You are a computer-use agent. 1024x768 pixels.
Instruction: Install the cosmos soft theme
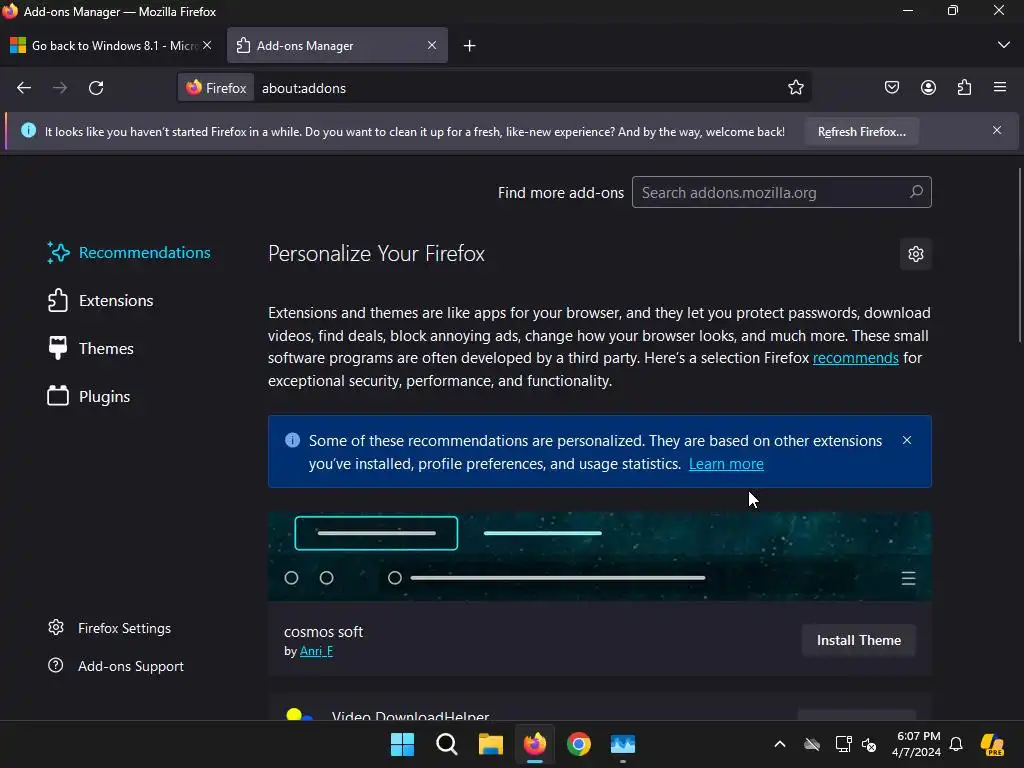(x=858, y=641)
